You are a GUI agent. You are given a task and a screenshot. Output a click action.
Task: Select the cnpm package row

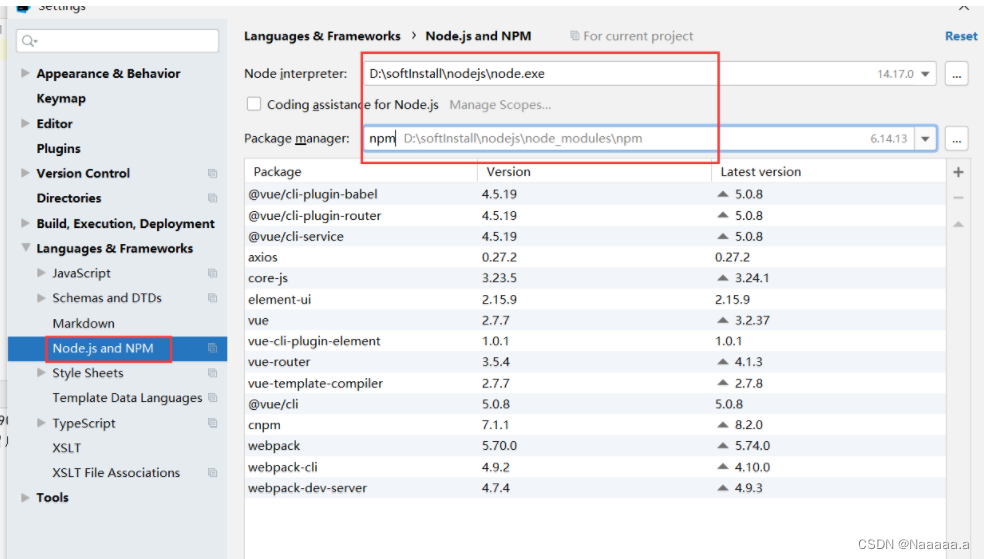point(595,425)
